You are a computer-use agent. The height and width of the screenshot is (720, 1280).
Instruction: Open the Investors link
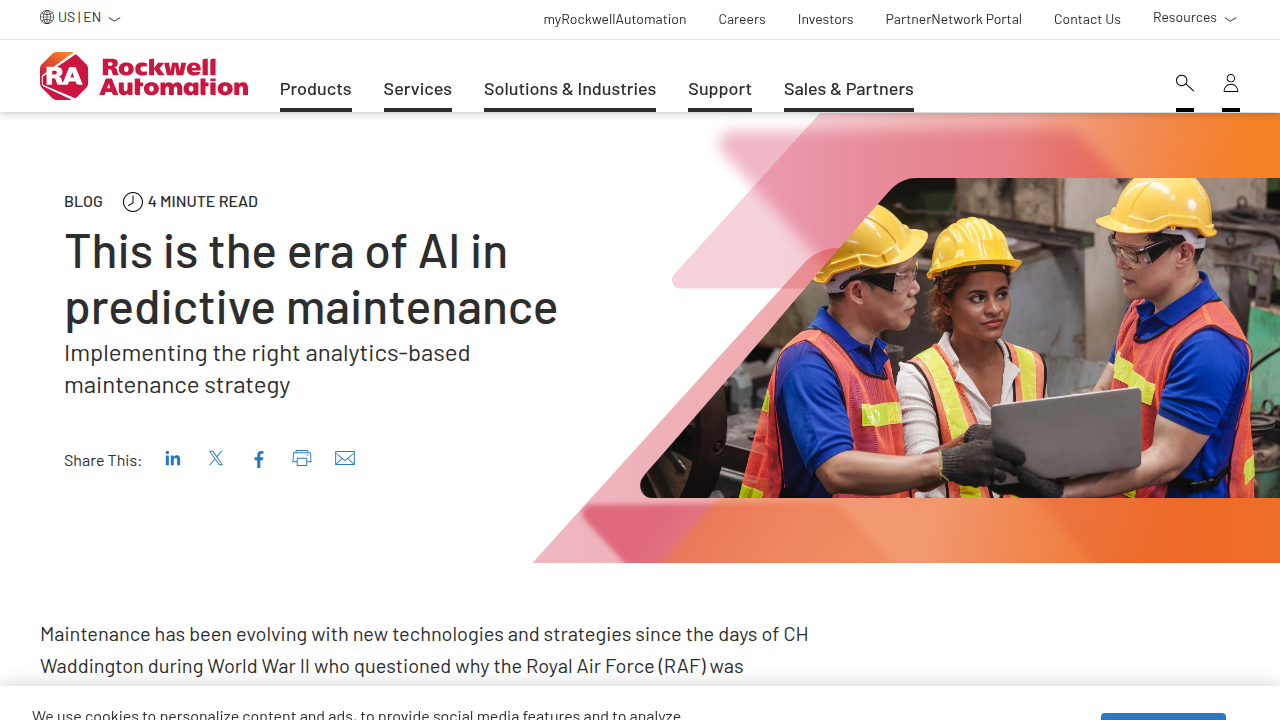(826, 19)
